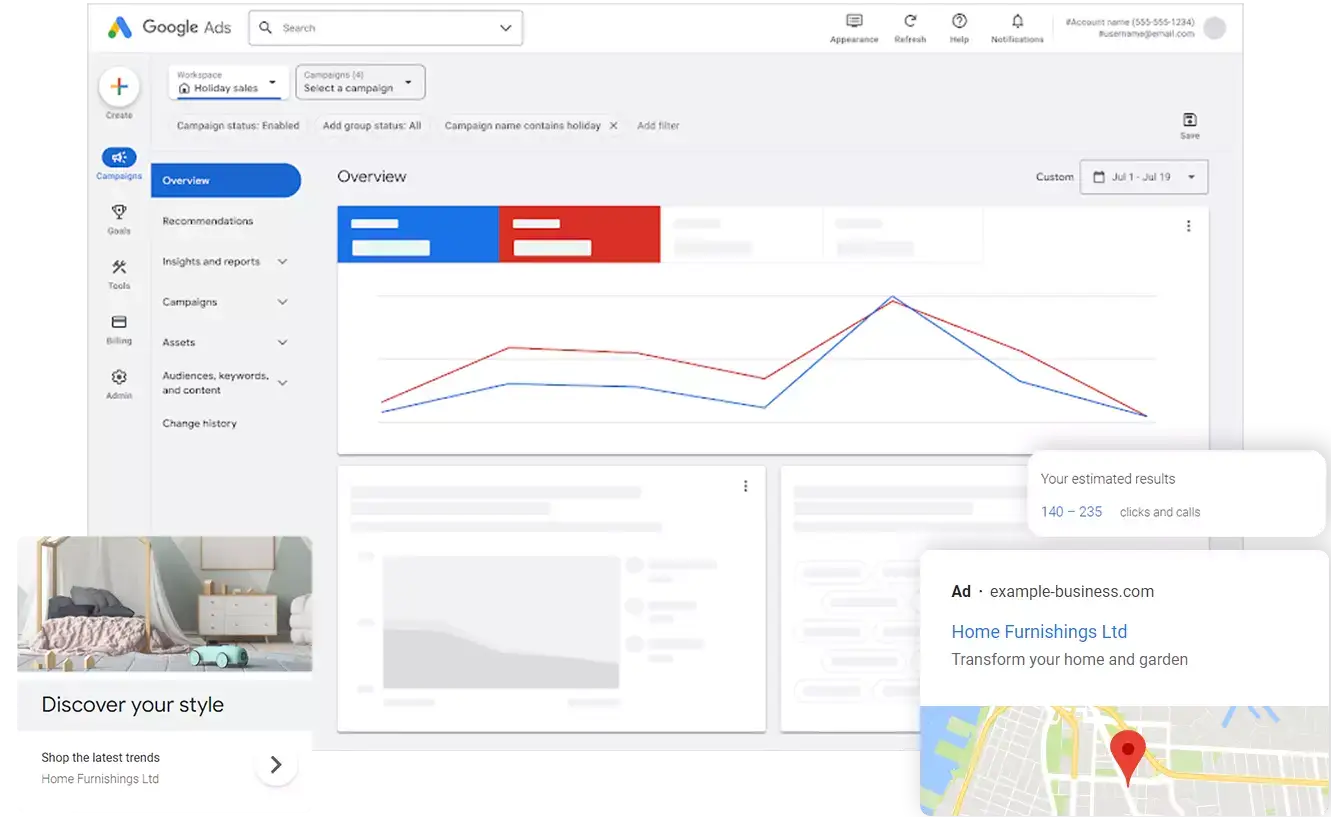
Task: Open the lower left card three-dot menu
Action: point(745,486)
